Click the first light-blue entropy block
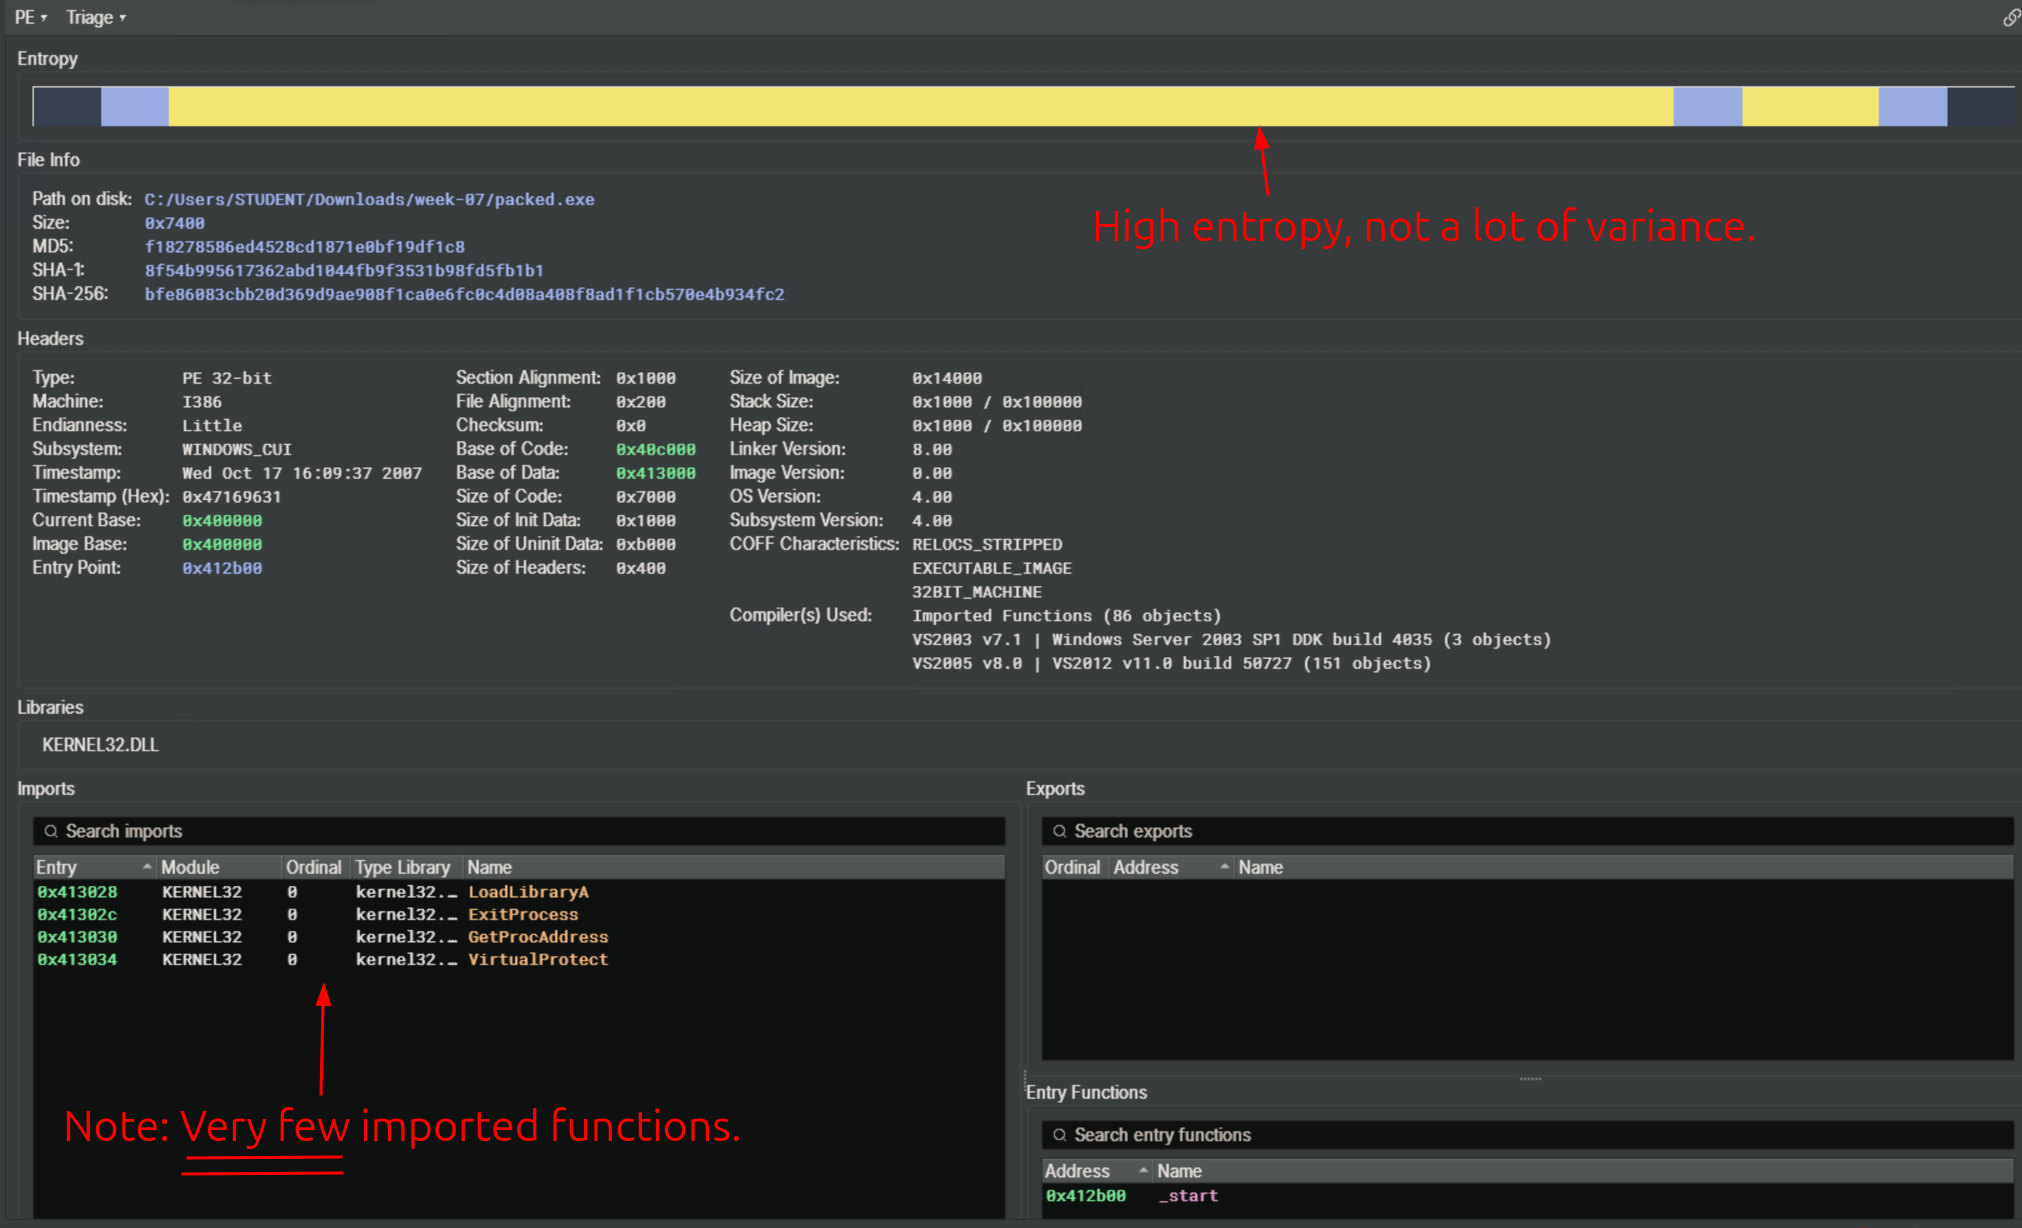2022x1228 pixels. coord(135,106)
